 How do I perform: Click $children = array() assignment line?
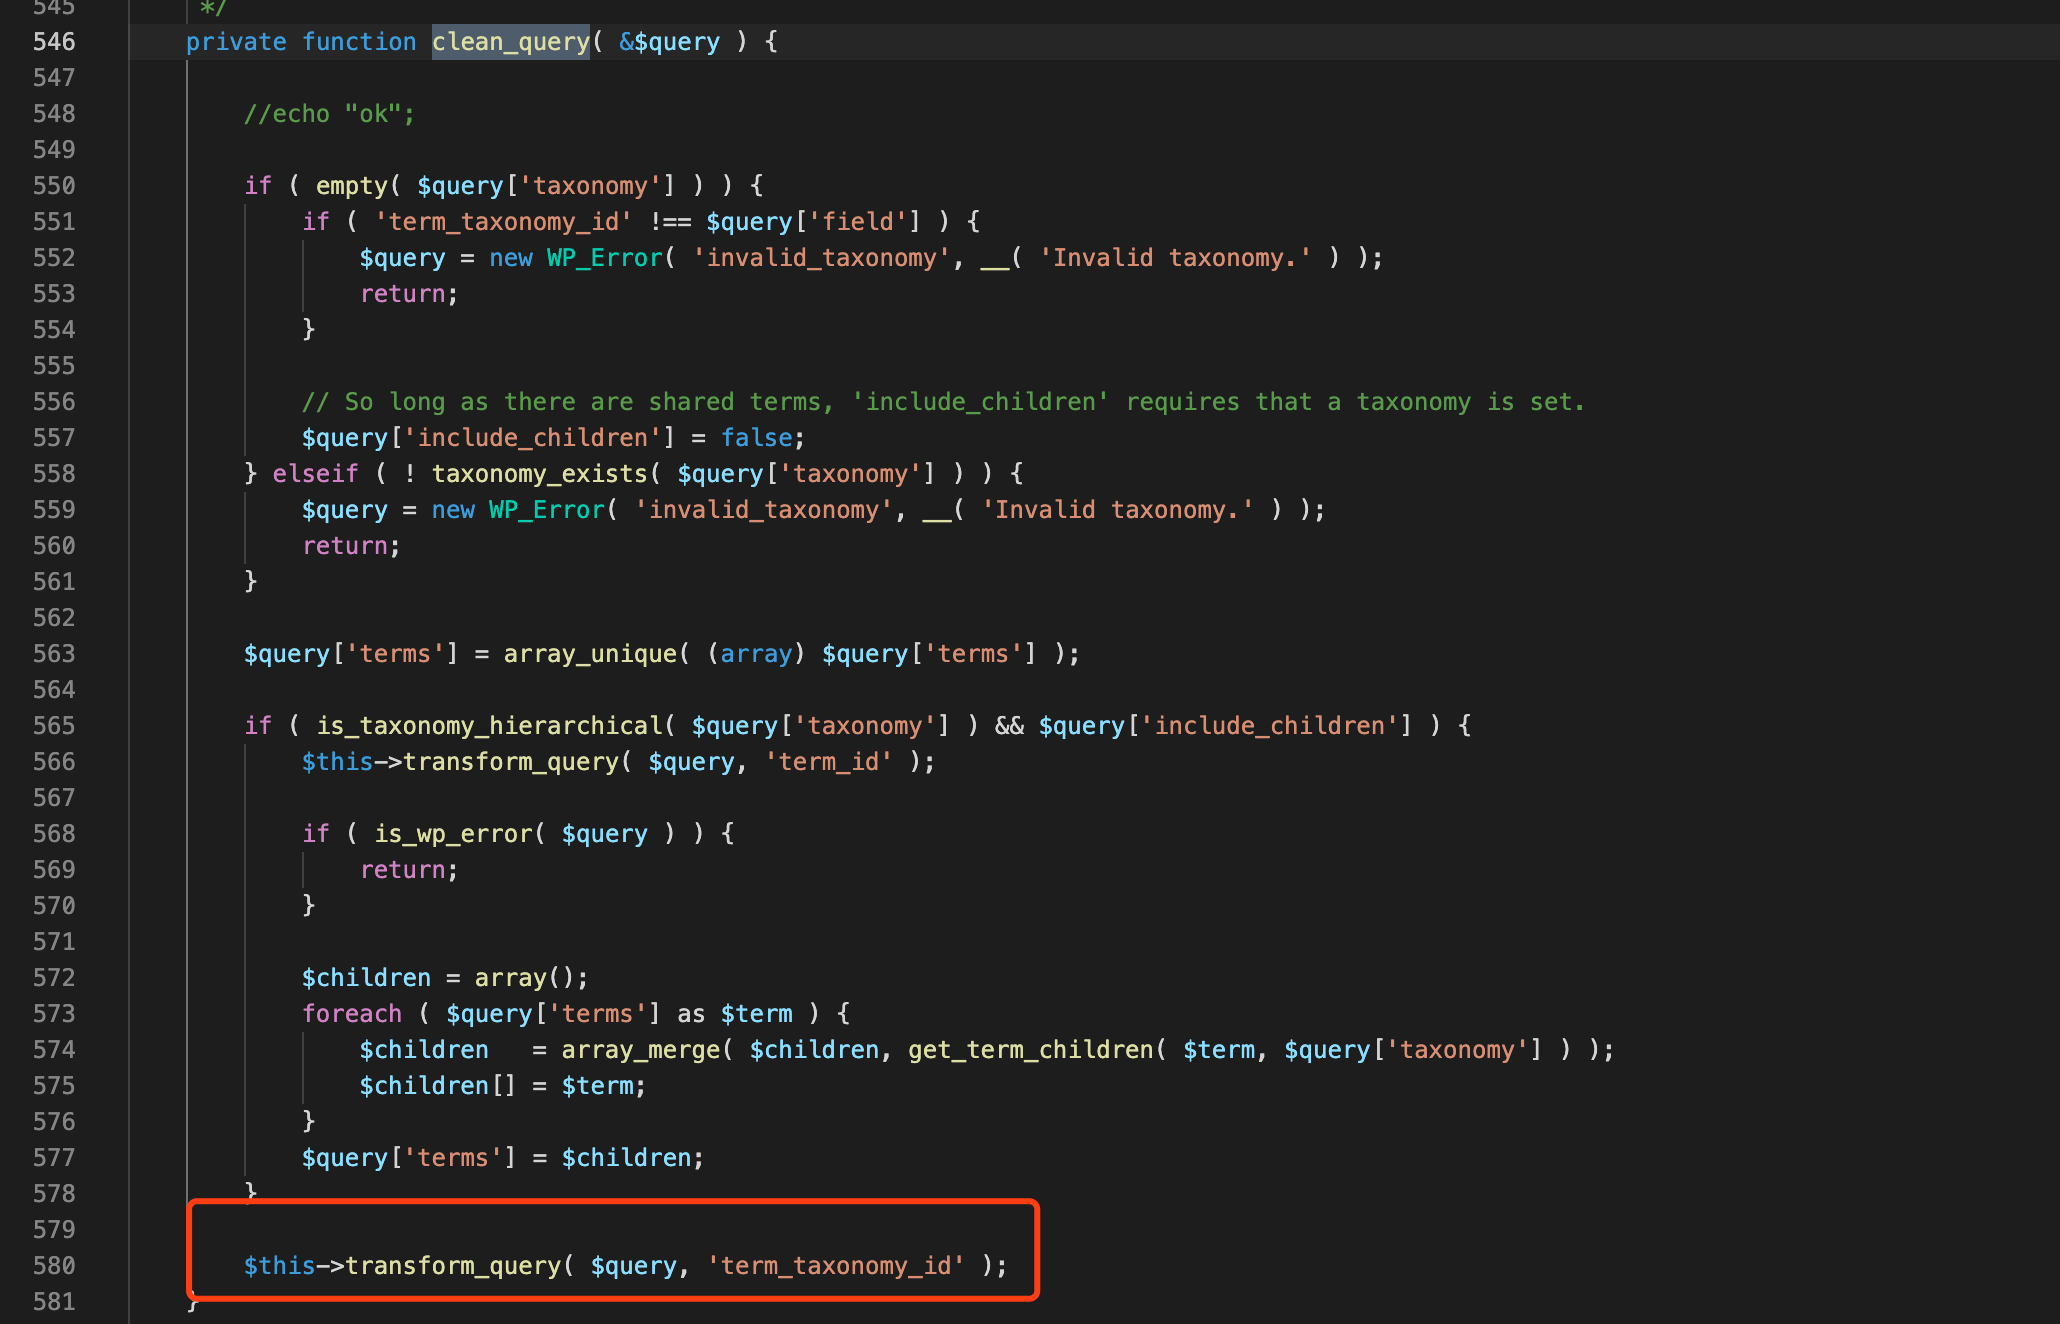point(444,978)
